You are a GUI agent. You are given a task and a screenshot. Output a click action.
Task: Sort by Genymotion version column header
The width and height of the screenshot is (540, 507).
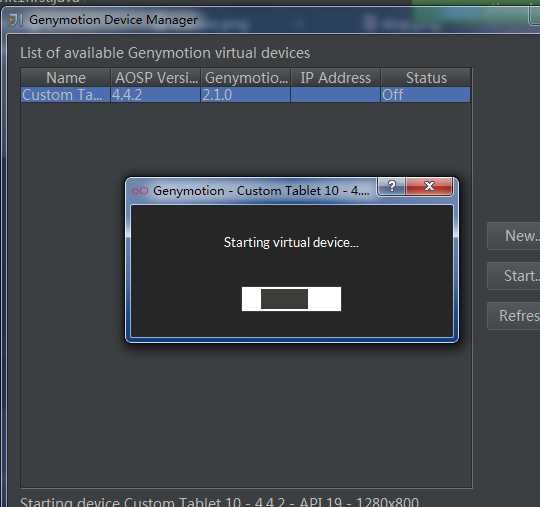pos(246,77)
